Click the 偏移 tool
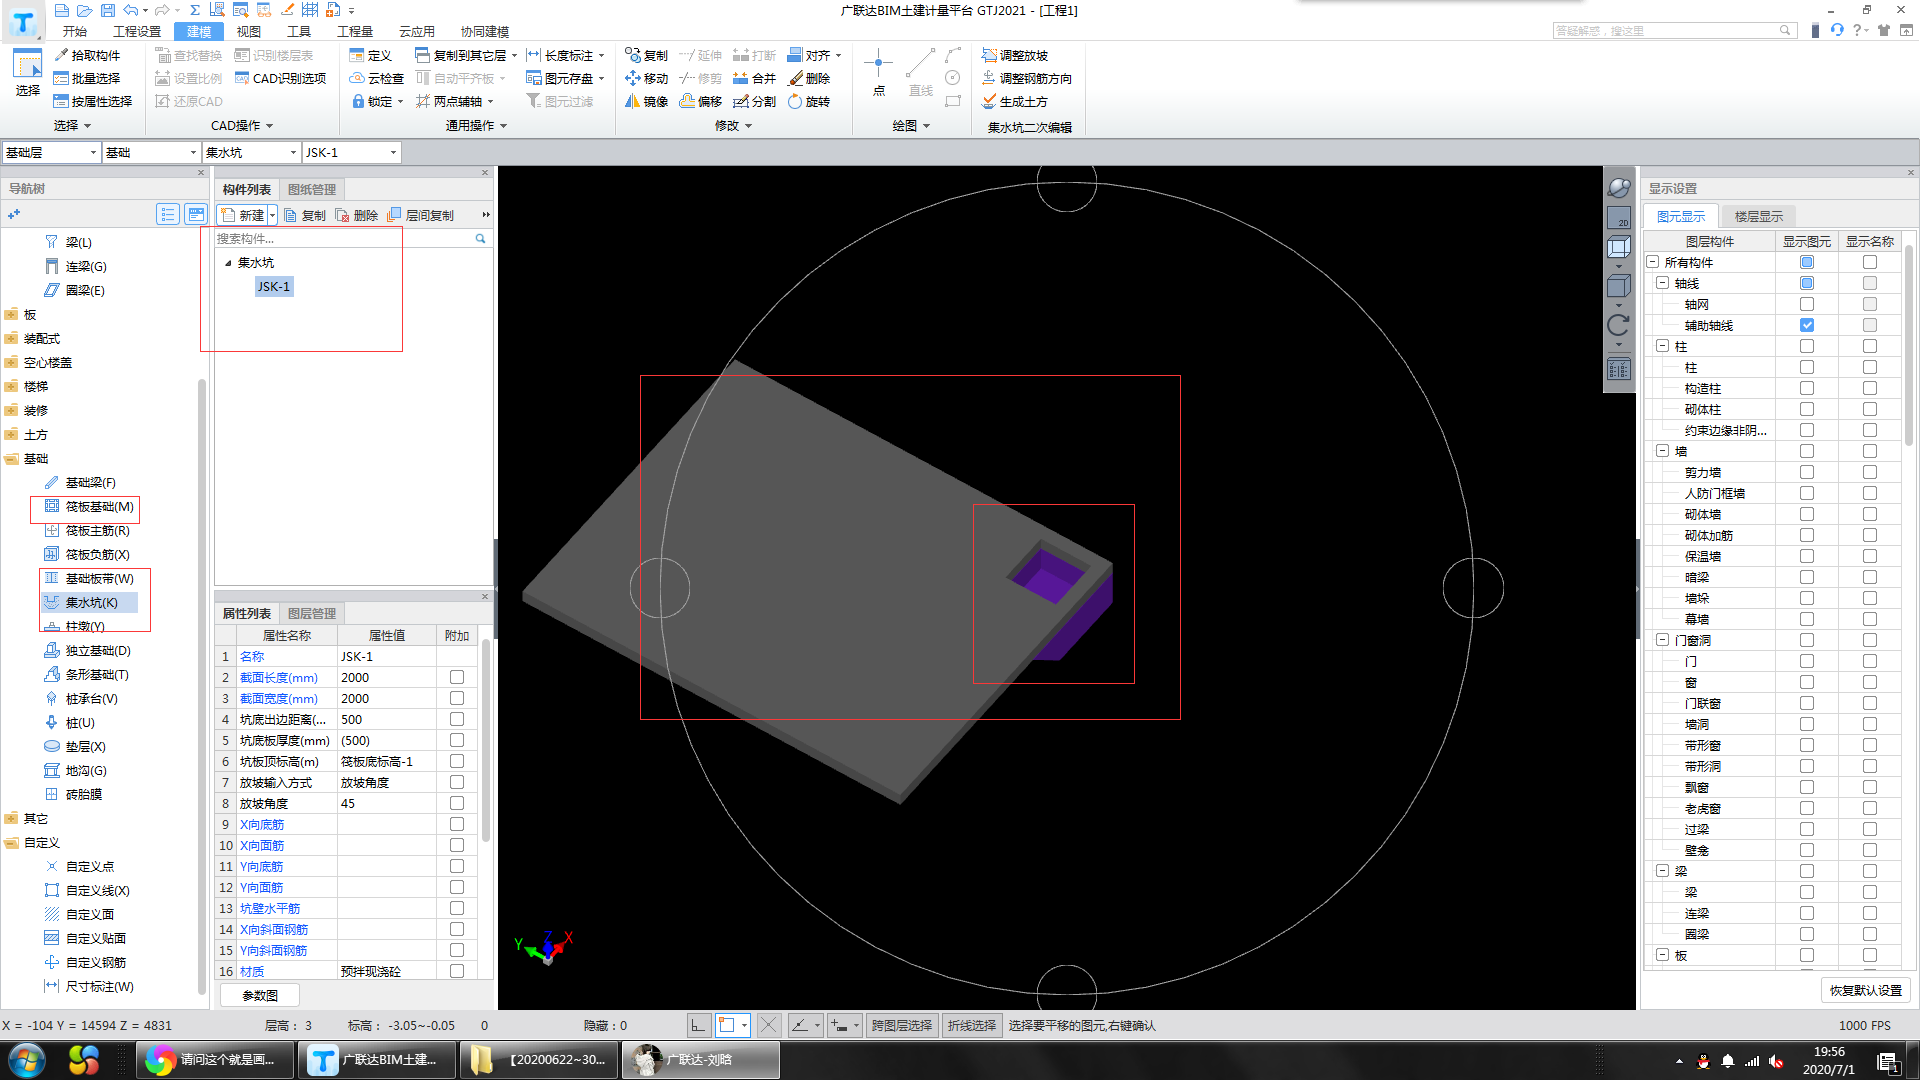 point(700,101)
